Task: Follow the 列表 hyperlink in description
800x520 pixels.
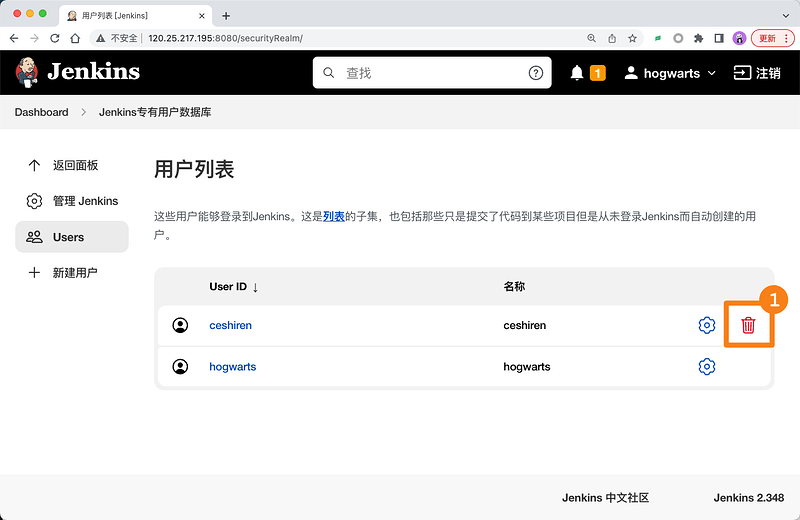Action: [x=334, y=216]
